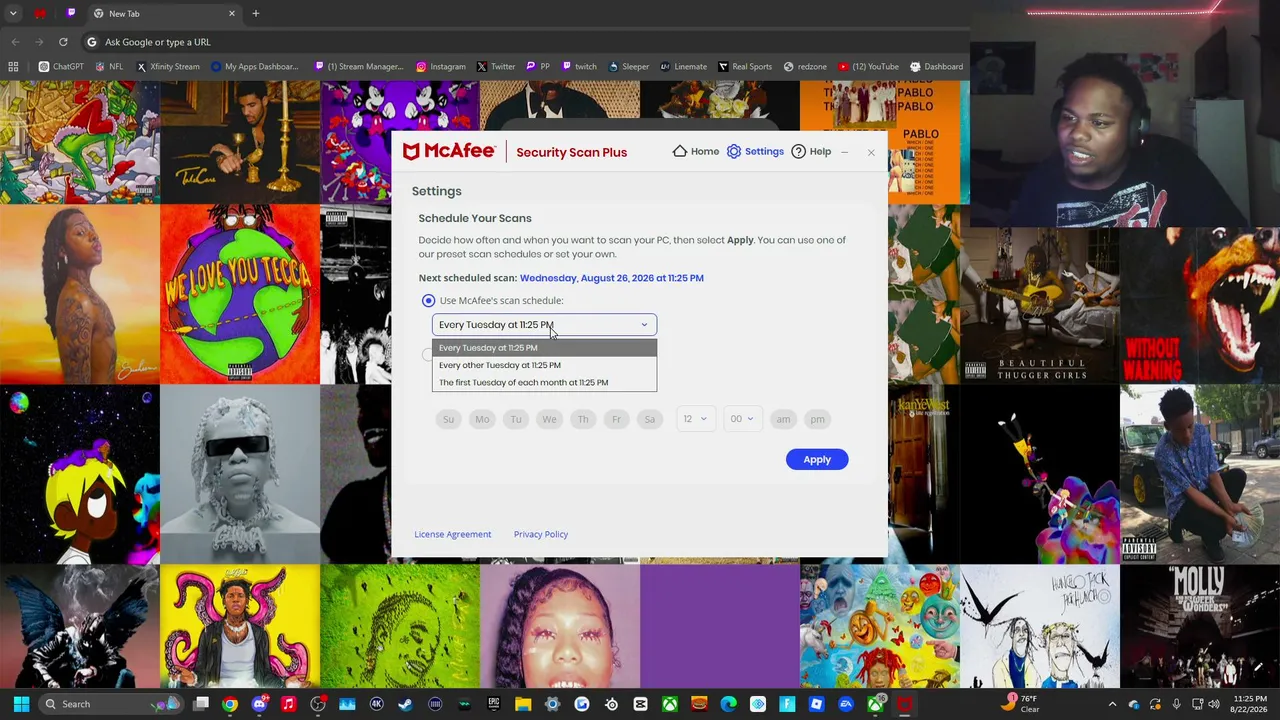Toggle the Sa day button

click(x=650, y=419)
